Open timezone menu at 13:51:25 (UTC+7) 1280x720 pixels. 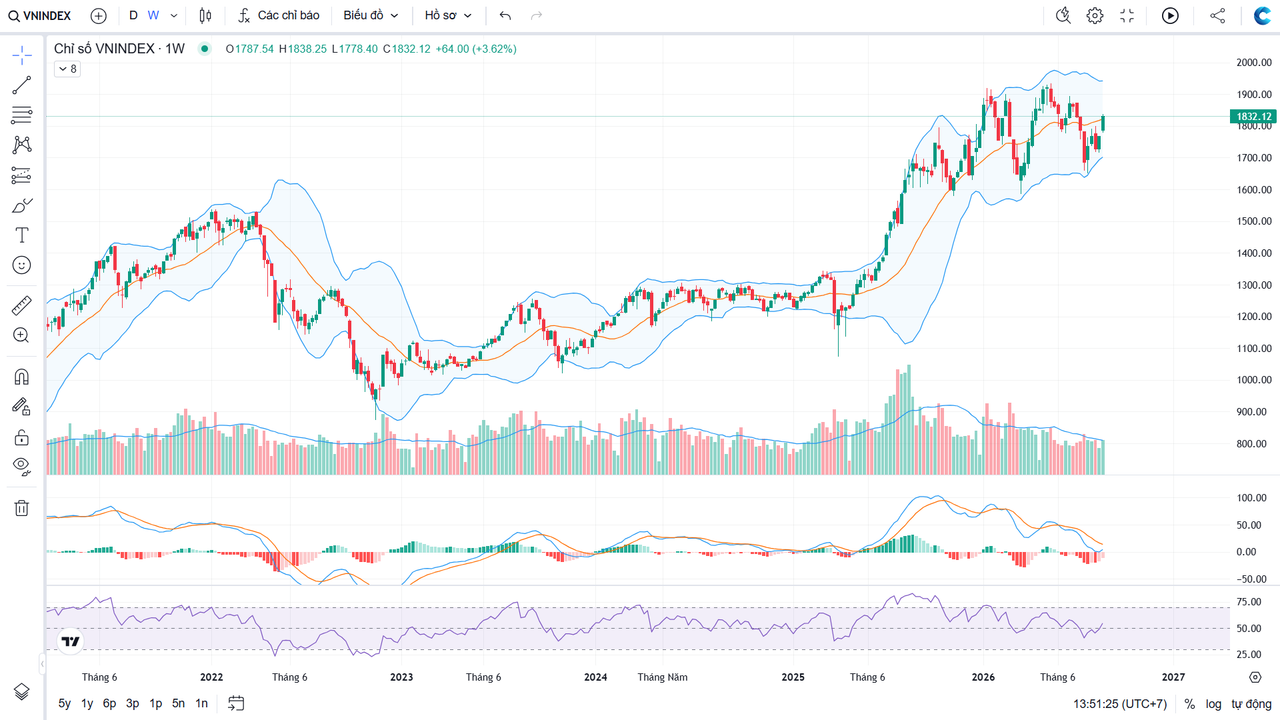(x=1120, y=704)
